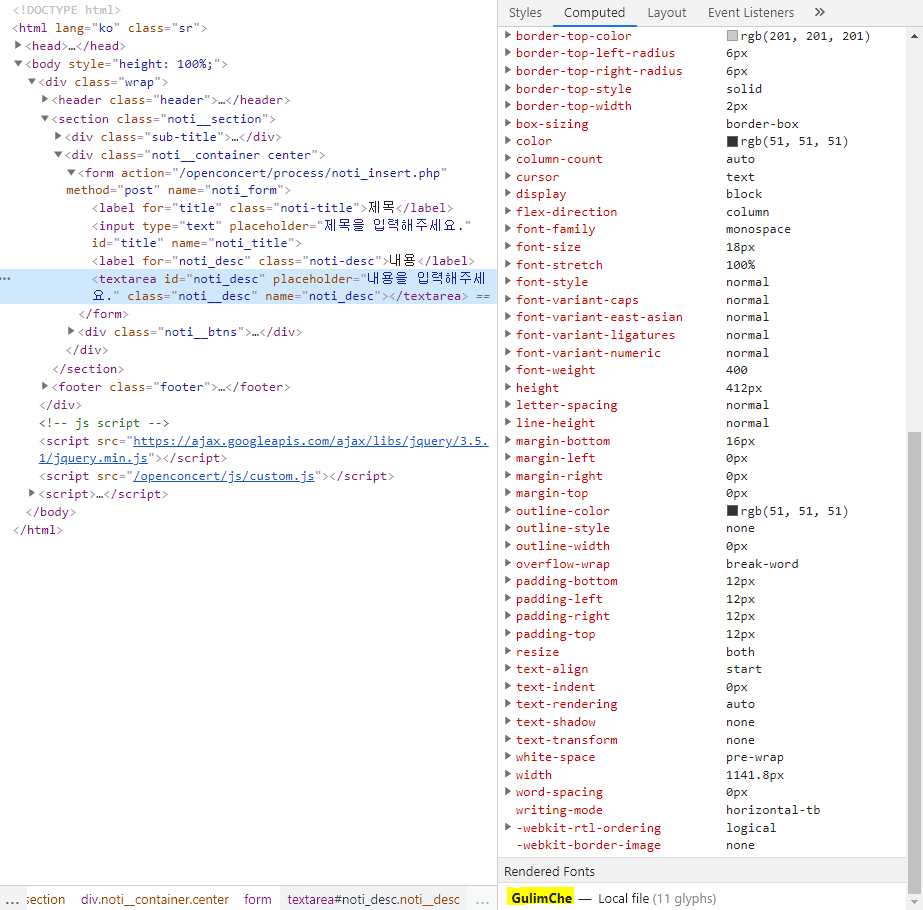Expand the header class header node
923x910 pixels.
[45, 99]
